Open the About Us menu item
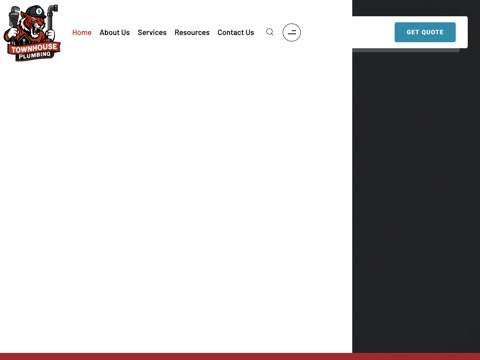480x360 pixels. tap(114, 32)
